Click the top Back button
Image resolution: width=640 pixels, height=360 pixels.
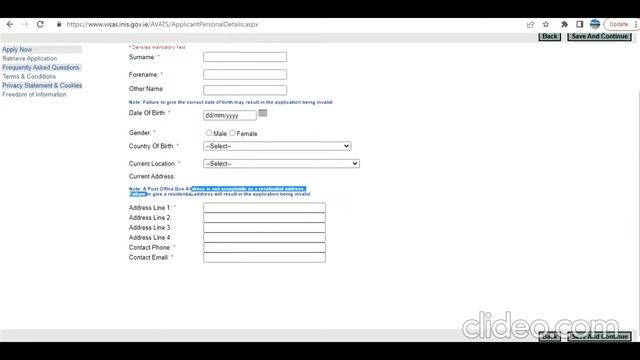(550, 36)
